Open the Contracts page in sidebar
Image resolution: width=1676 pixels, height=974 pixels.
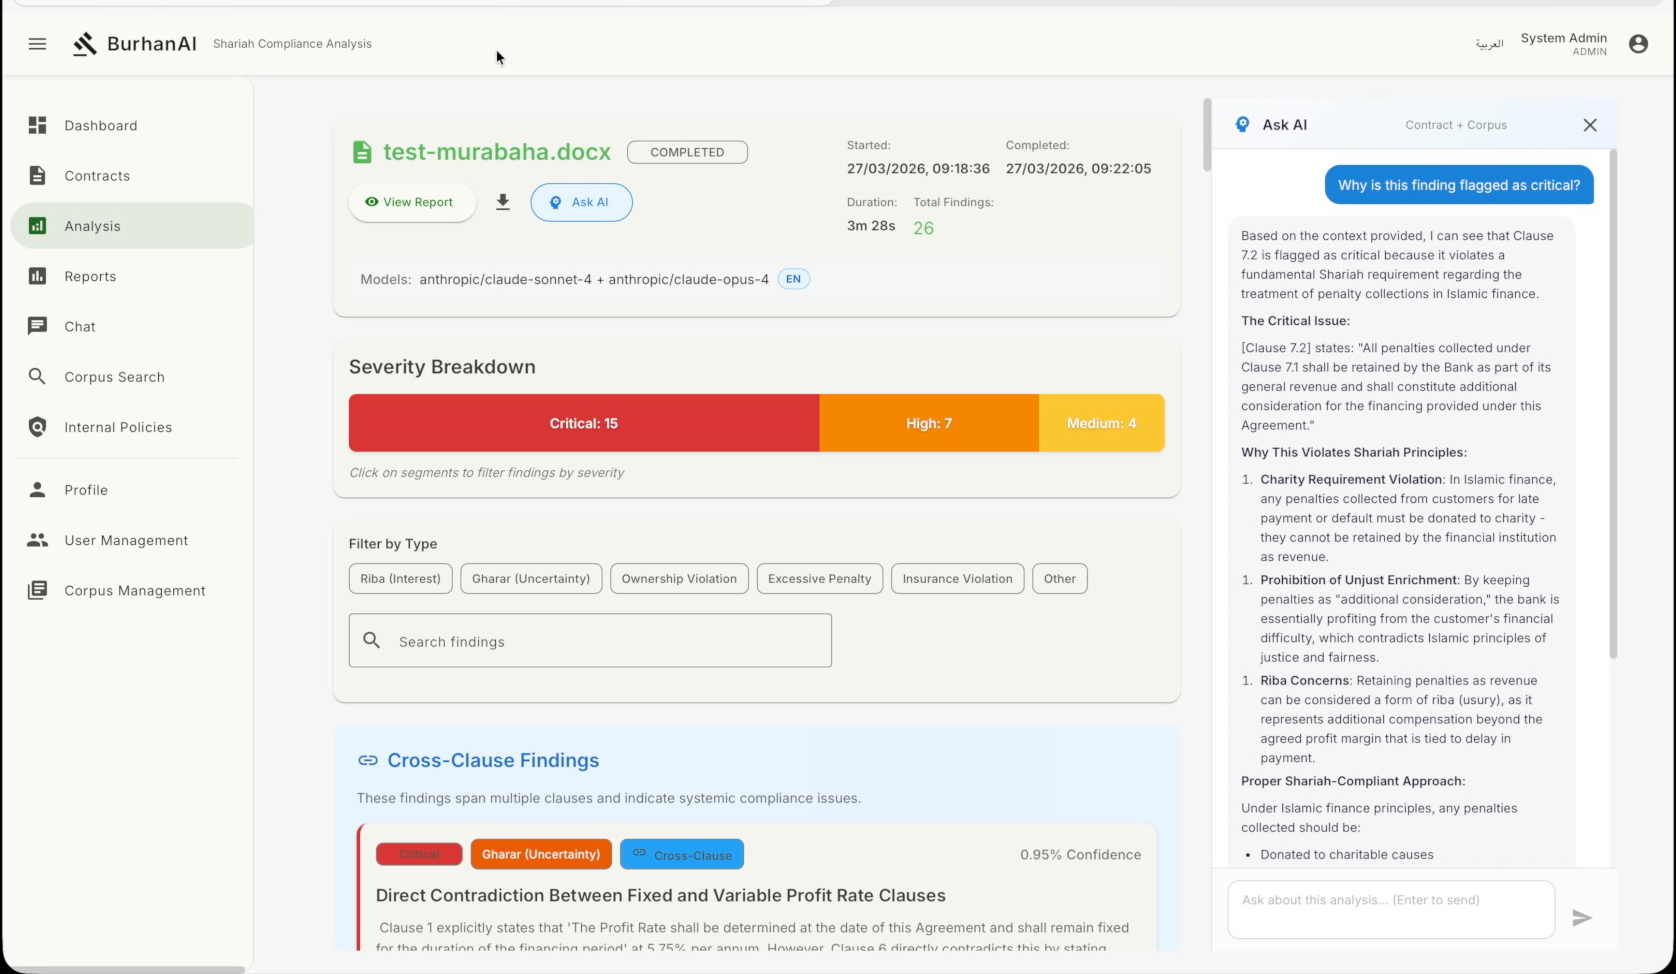point(97,176)
